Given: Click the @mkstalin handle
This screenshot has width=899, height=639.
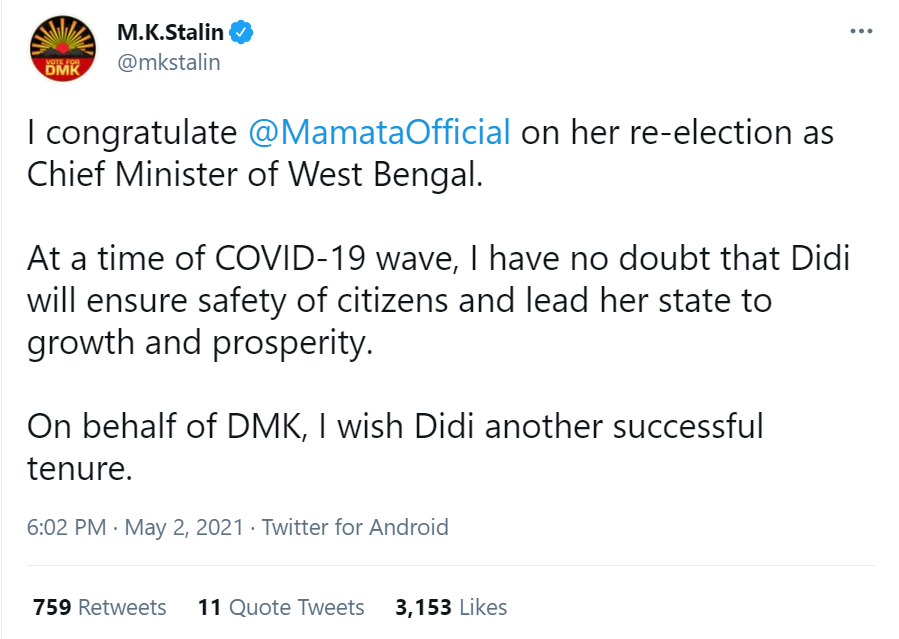Looking at the screenshot, I should coord(169,62).
